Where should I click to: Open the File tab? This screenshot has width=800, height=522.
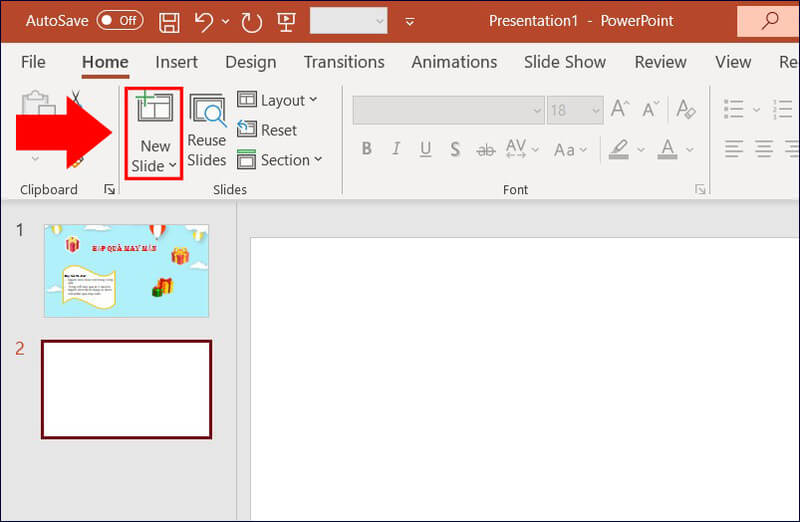(33, 62)
